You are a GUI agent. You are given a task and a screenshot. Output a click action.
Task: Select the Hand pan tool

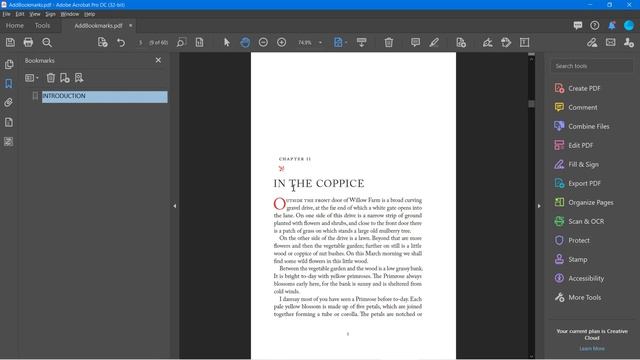click(245, 42)
